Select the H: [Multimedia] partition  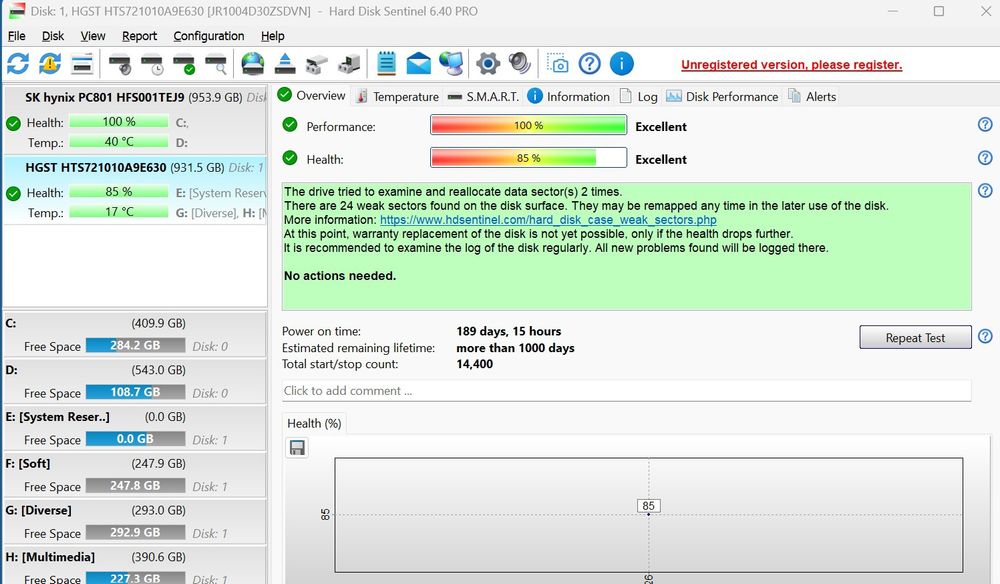(135, 566)
